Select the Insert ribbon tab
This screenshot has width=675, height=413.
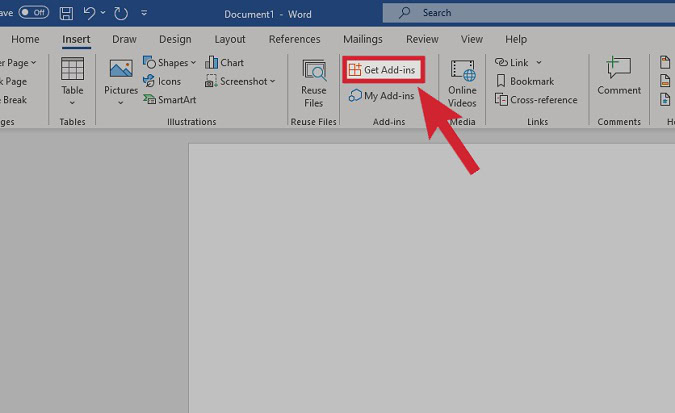click(x=76, y=39)
